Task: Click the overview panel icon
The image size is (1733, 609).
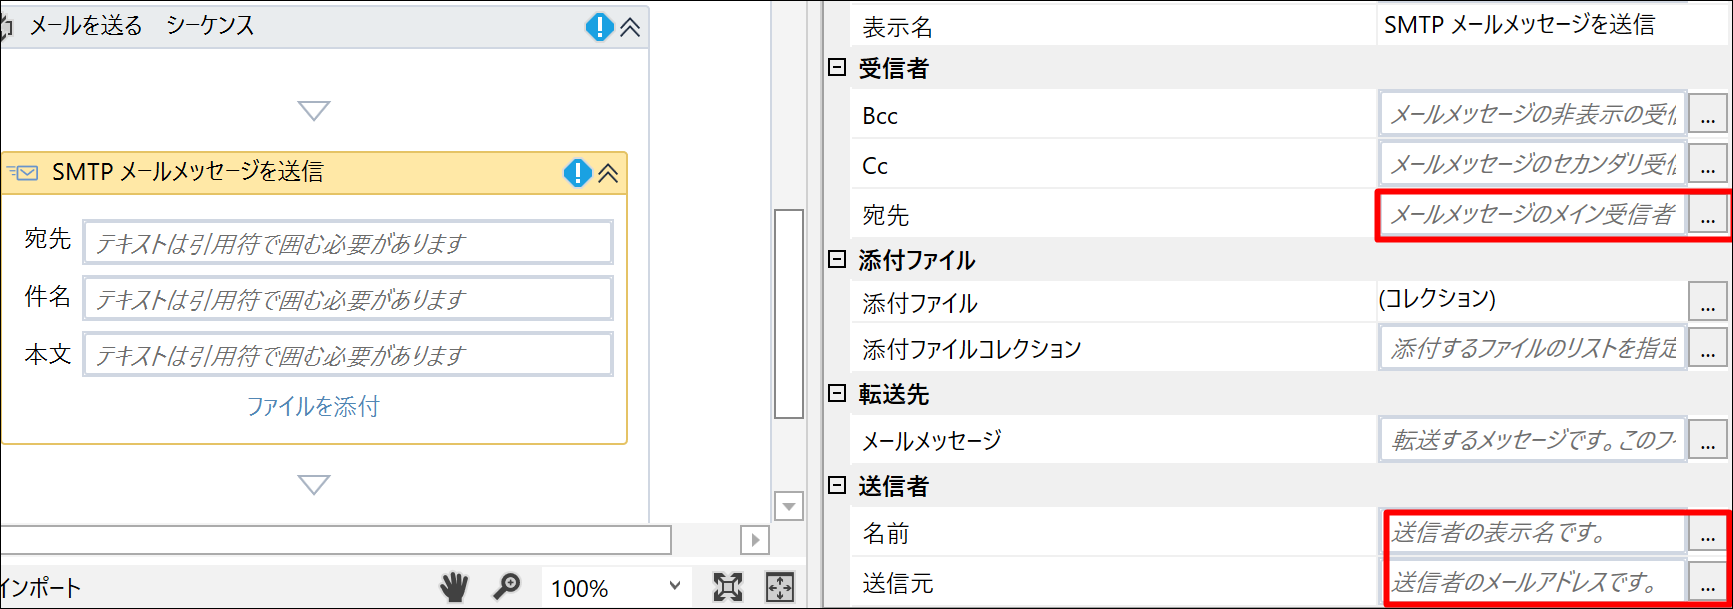Action: coord(779,587)
